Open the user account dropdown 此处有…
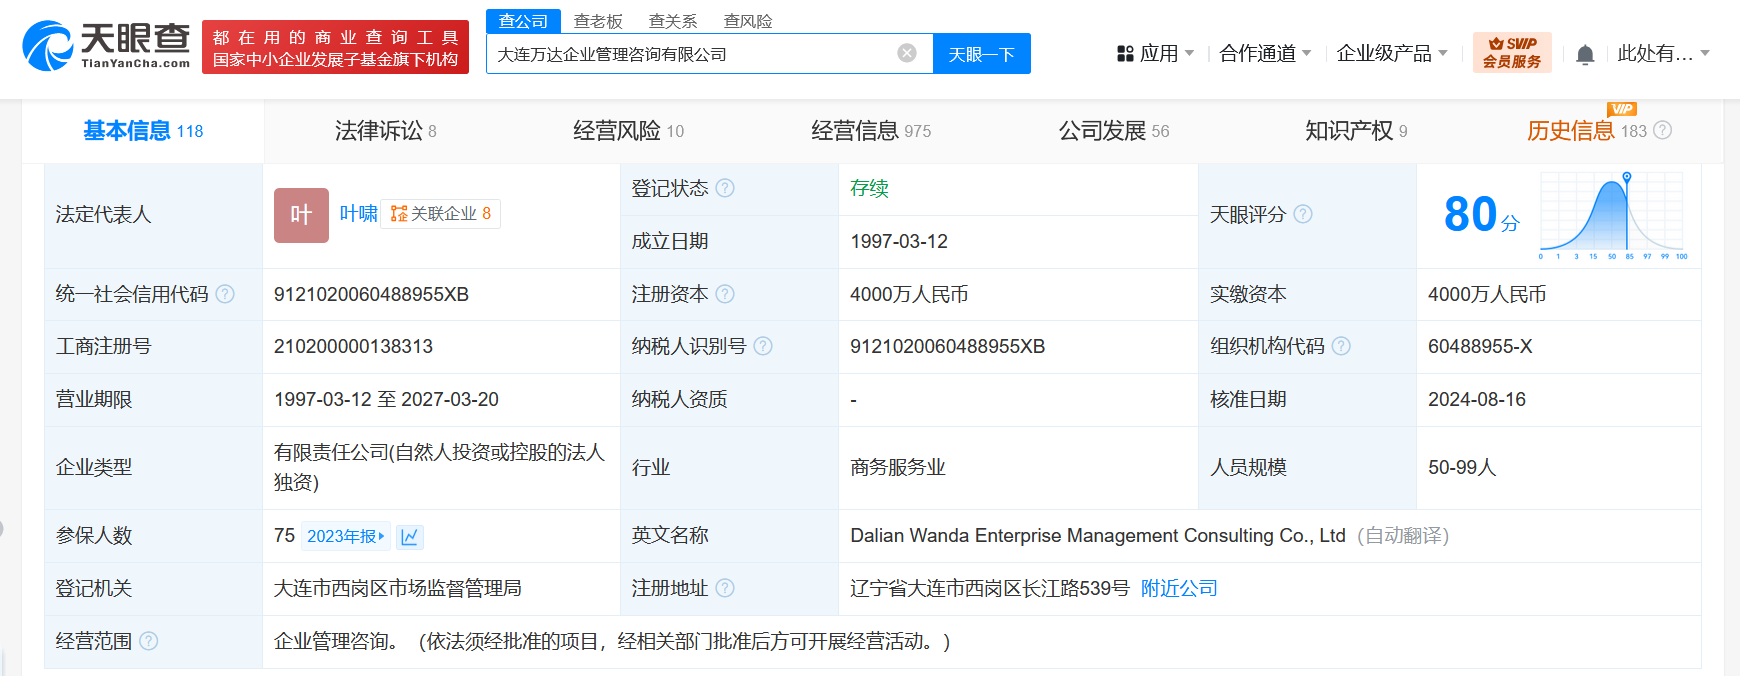The height and width of the screenshot is (676, 1740). [1663, 53]
